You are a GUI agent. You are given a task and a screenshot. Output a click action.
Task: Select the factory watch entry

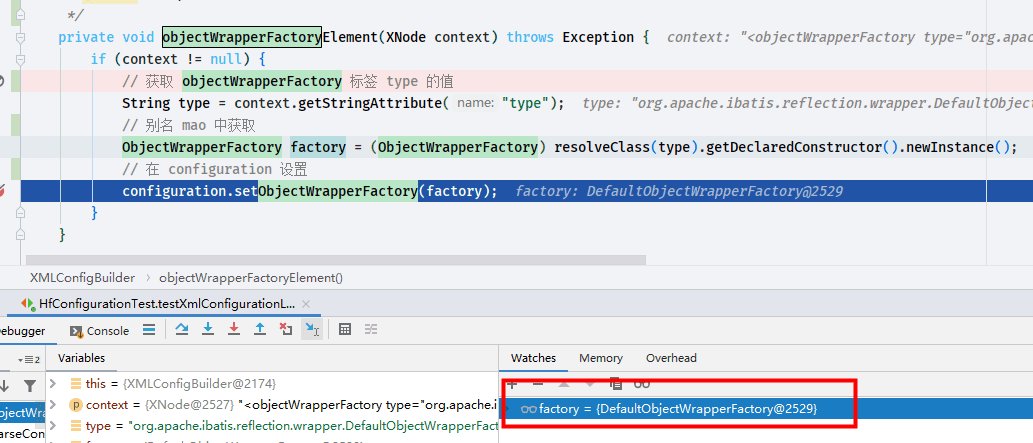coord(679,409)
